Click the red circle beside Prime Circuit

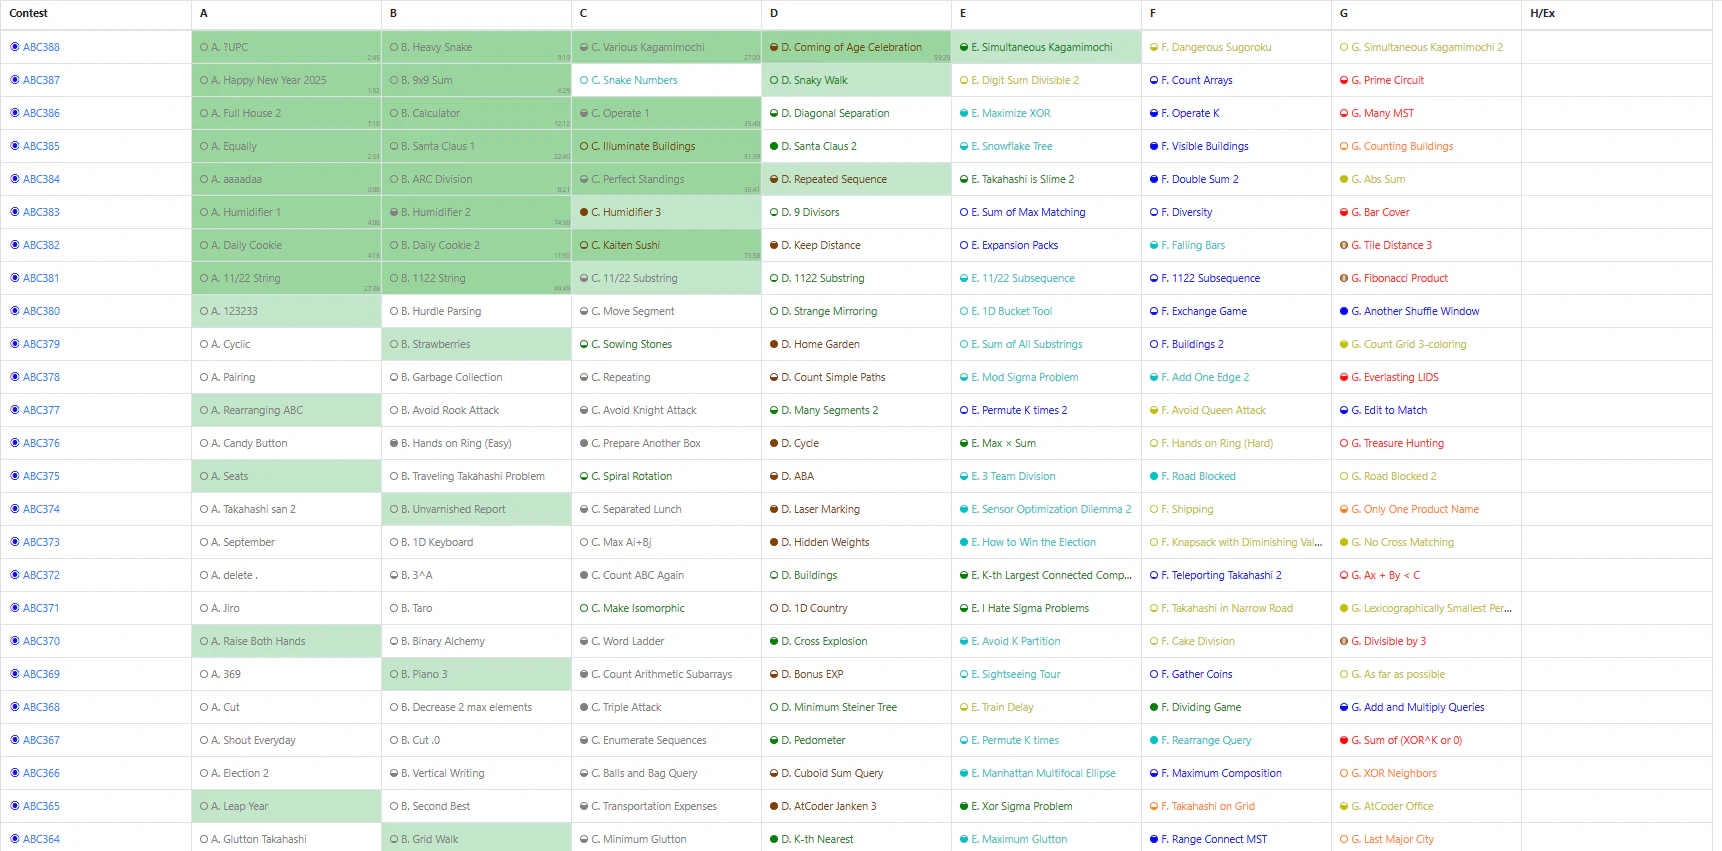[1344, 80]
